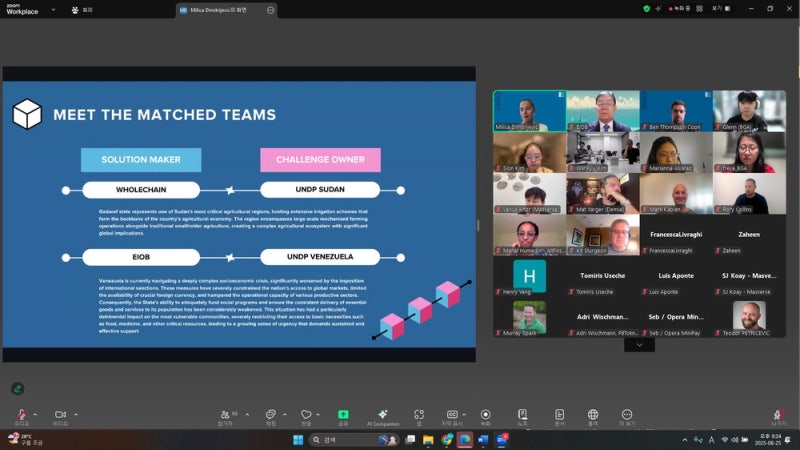
Task: Select Ben Thompson Coon video tile
Action: (x=676, y=111)
